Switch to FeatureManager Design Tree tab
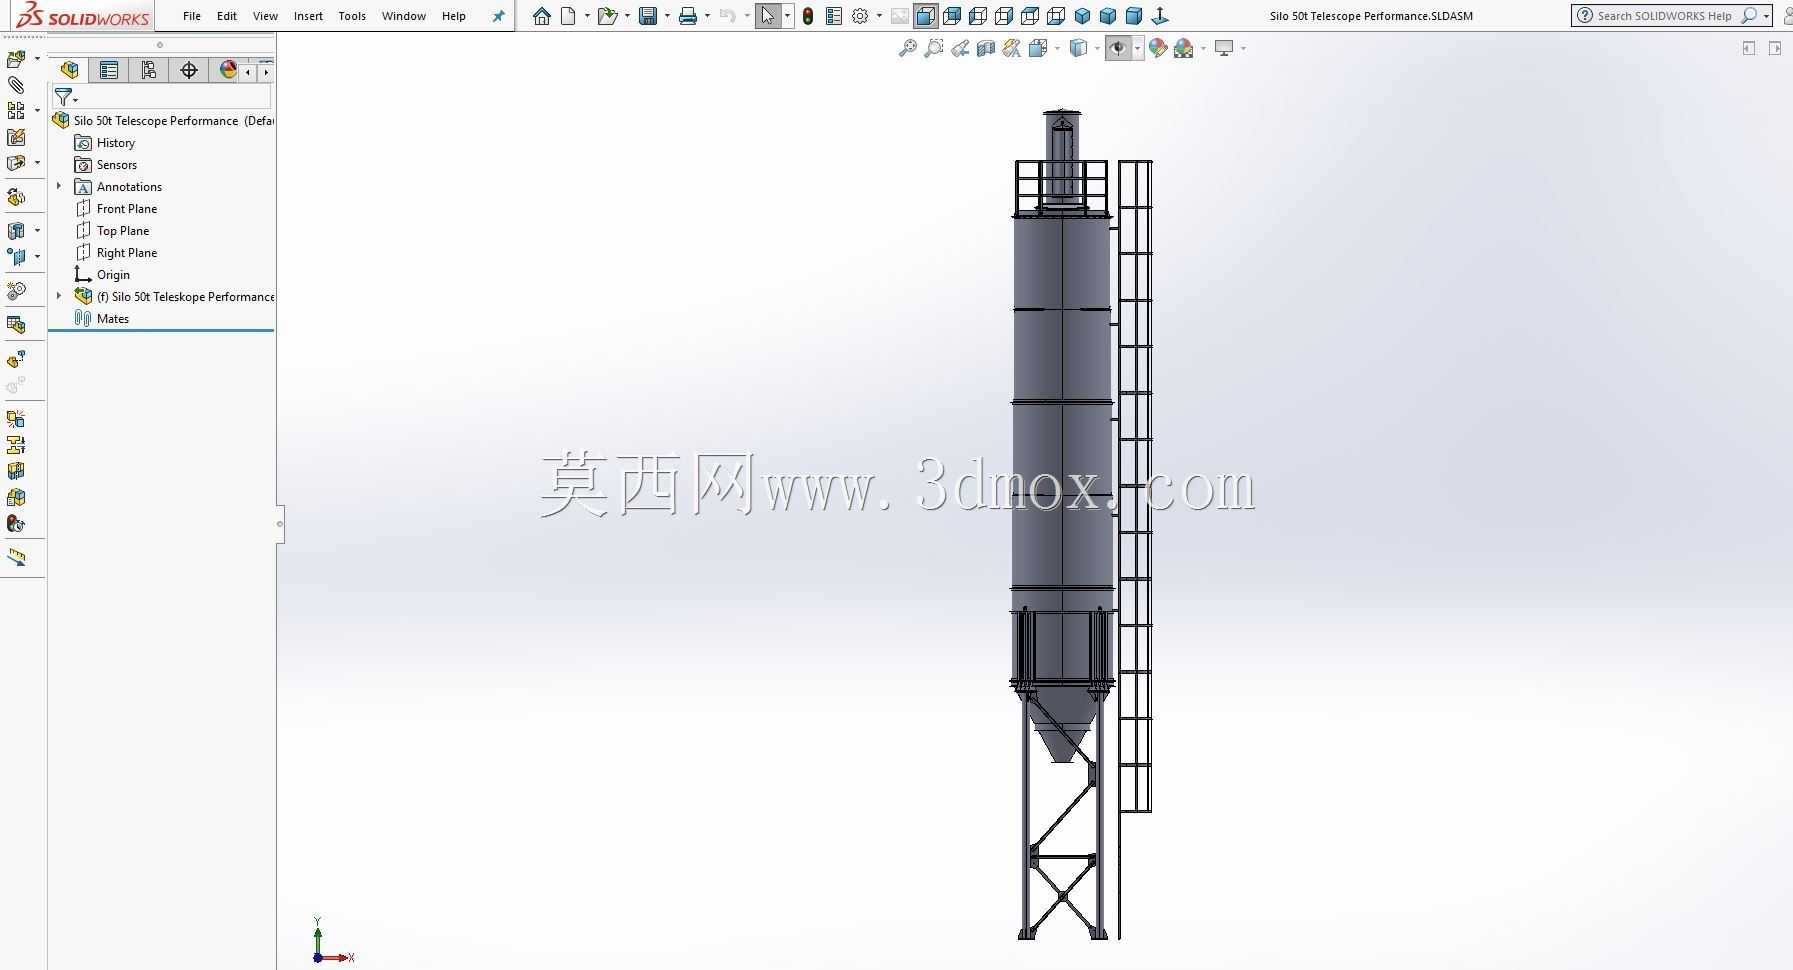This screenshot has width=1793, height=970. point(69,70)
